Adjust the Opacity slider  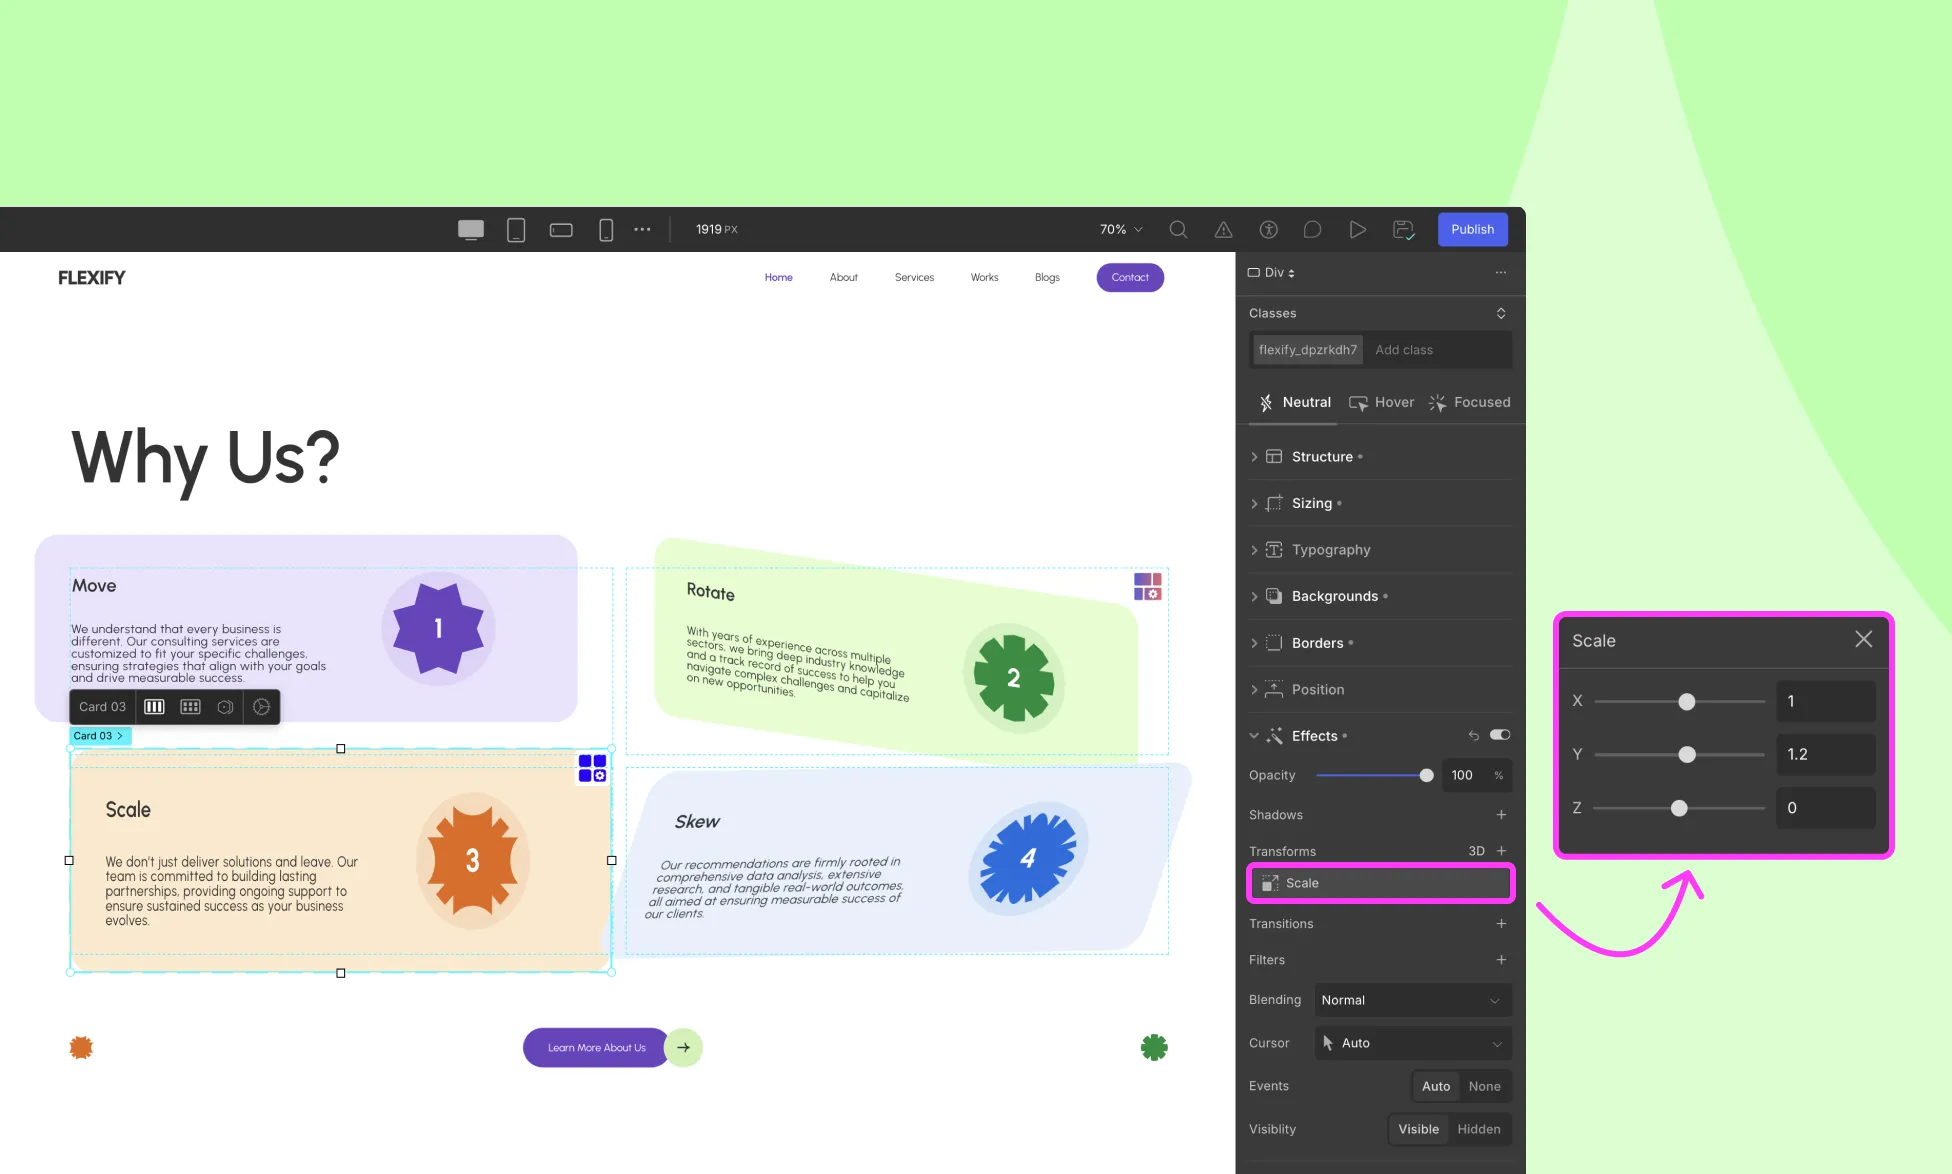[x=1374, y=776]
